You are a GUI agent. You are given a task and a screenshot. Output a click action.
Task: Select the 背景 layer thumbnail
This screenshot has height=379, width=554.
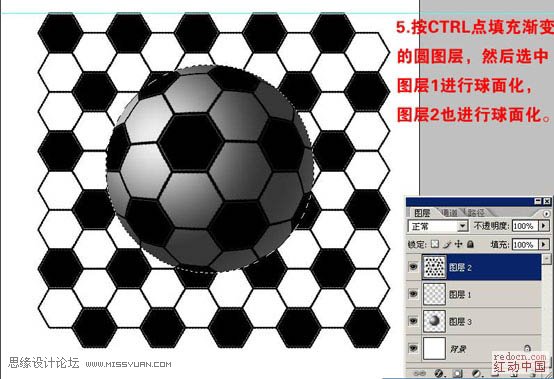click(x=434, y=348)
